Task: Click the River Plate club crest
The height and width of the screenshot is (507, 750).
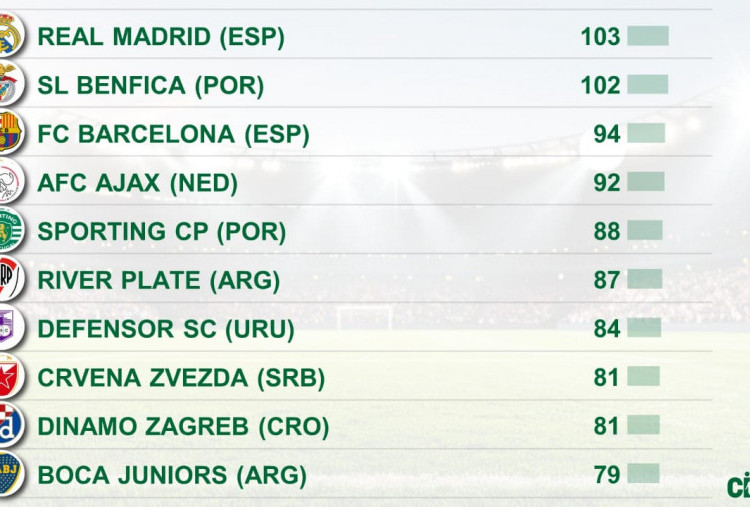Action: 11,278
